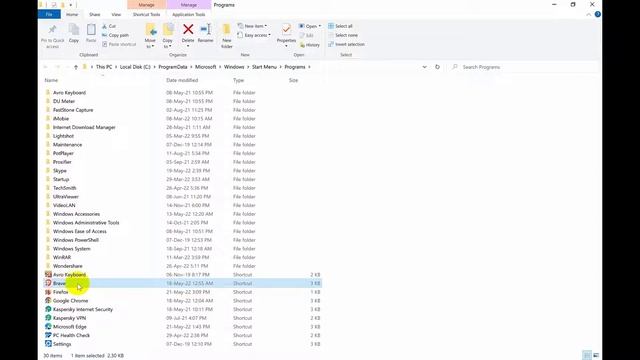Click the Brave shortcut icon
Screen dimensions: 640x360
(48, 283)
